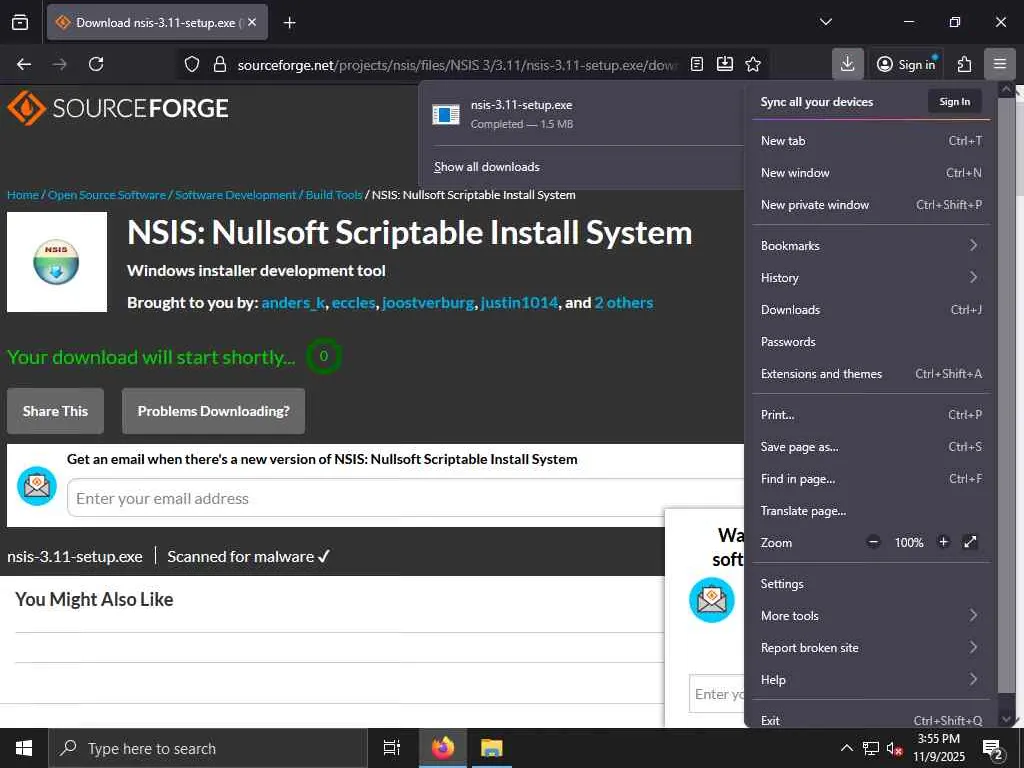Show site security lock information
Image resolution: width=1024 pixels, height=768 pixels.
coord(220,64)
